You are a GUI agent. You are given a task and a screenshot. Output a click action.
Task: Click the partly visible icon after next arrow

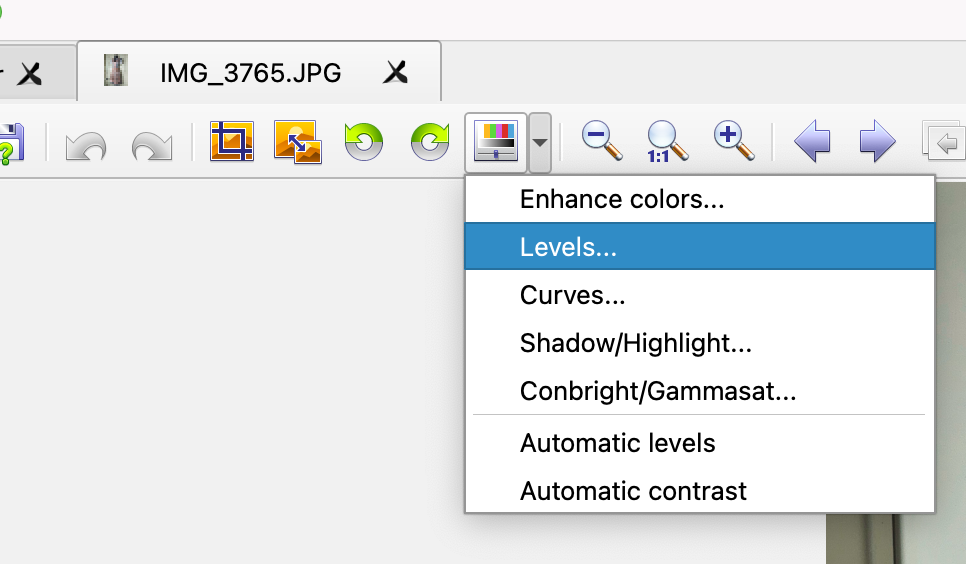tap(943, 141)
